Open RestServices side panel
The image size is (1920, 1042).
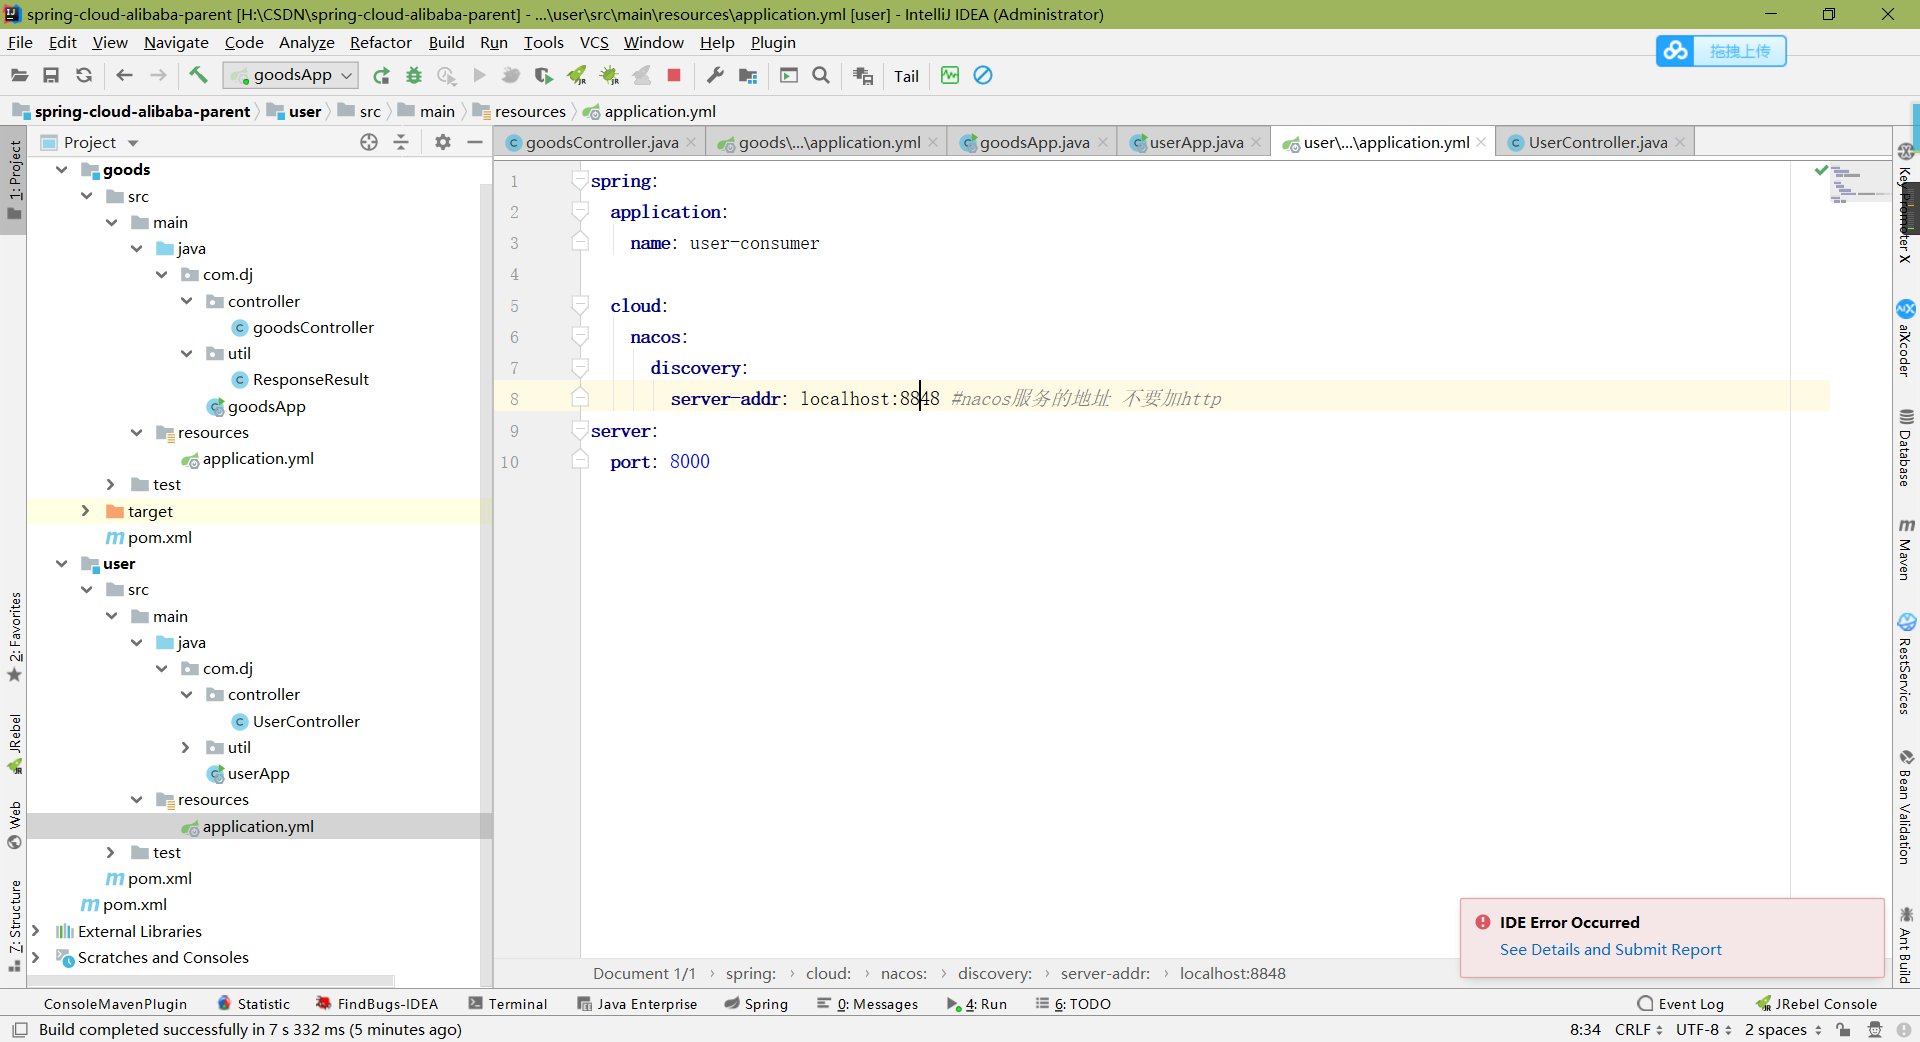(1906, 664)
